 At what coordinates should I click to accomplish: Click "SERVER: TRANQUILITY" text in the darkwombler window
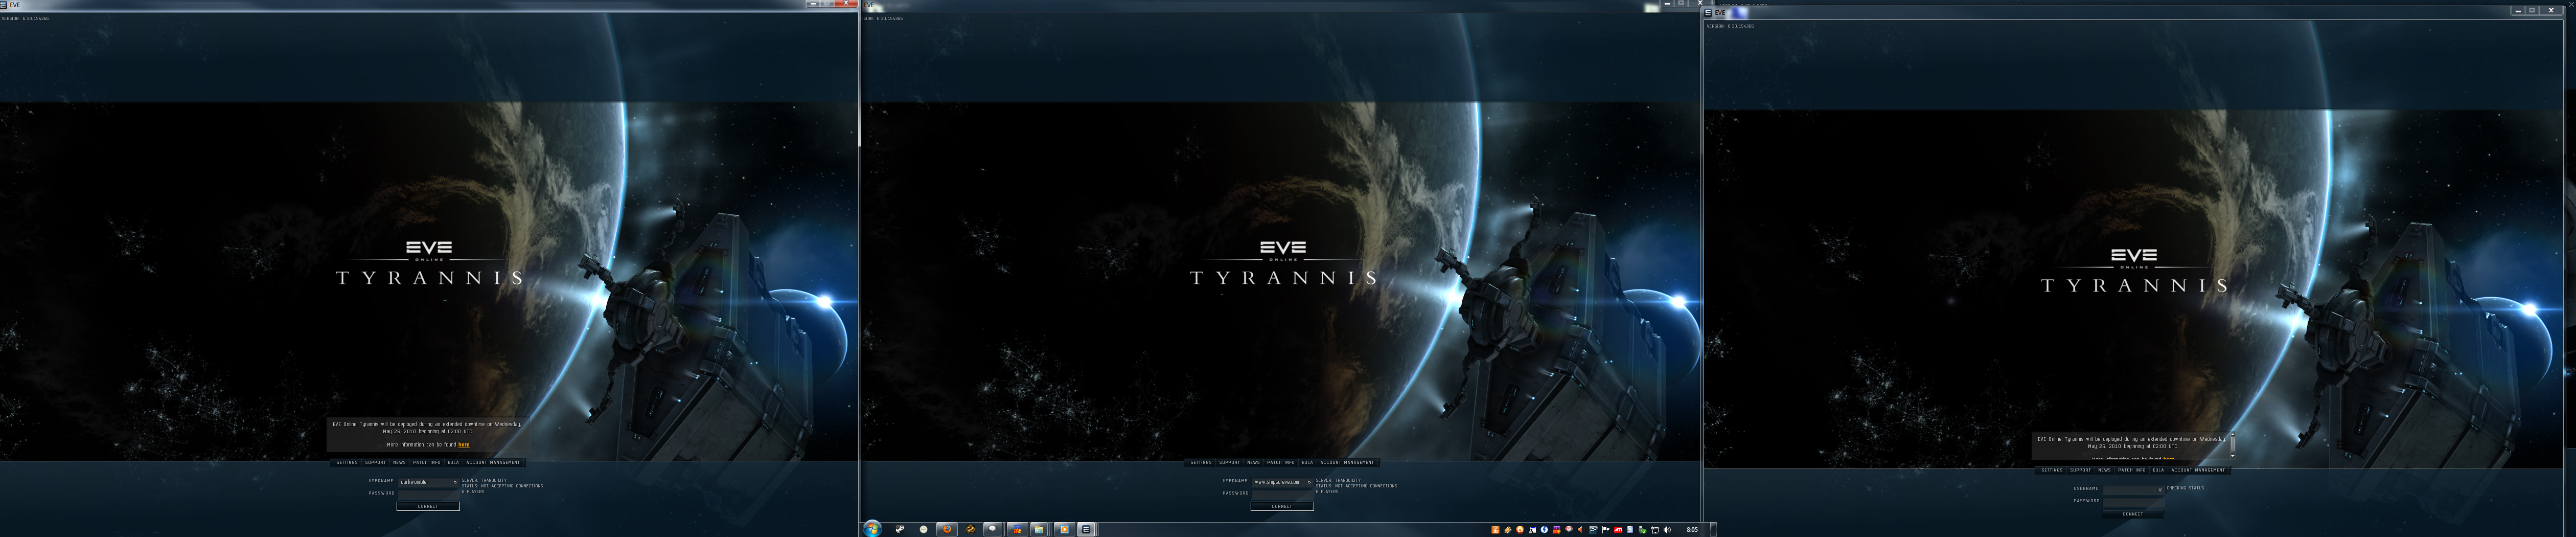pos(484,480)
